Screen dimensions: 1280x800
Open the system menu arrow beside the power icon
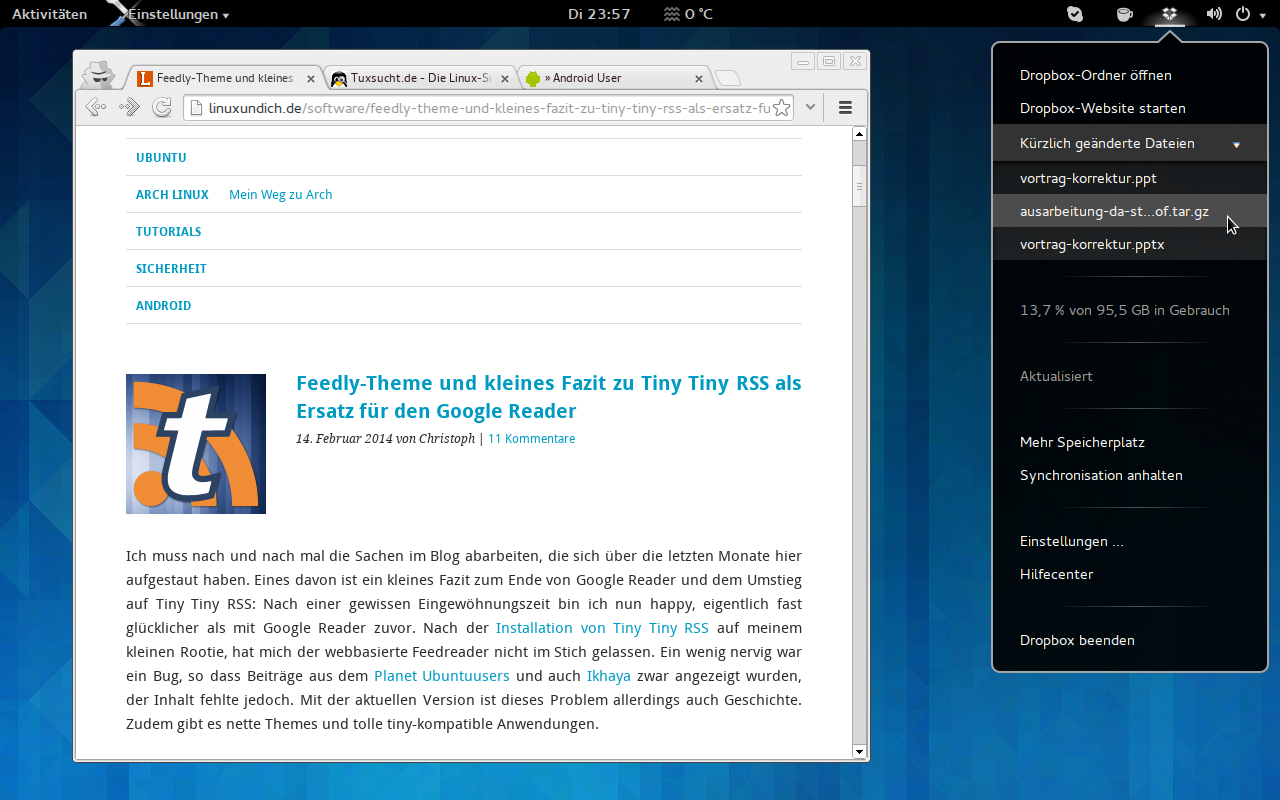click(1262, 15)
